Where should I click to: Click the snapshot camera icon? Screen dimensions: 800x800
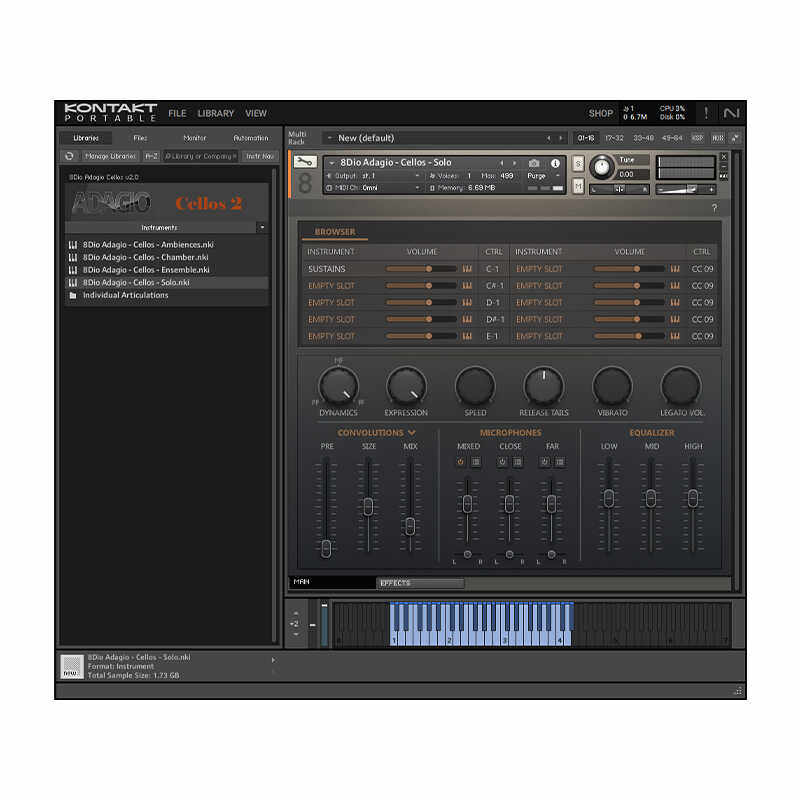click(534, 163)
